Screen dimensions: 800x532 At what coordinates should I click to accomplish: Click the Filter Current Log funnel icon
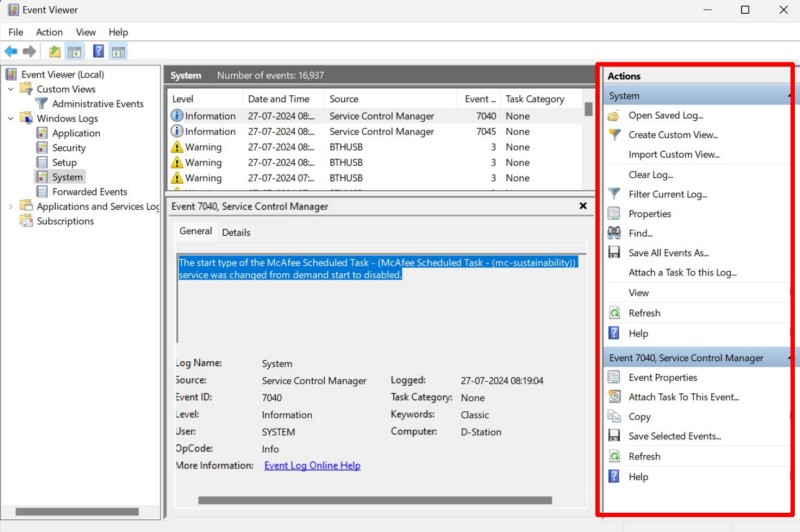(614, 194)
